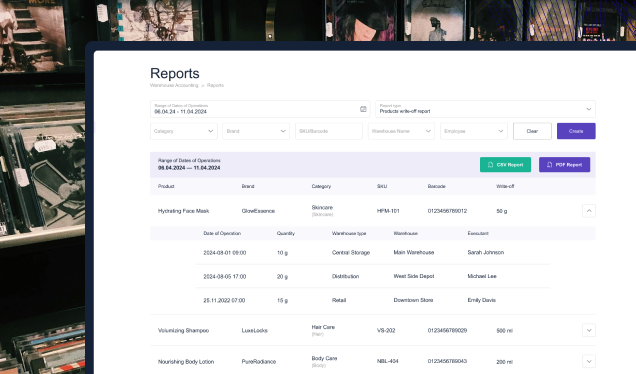636x374 pixels.
Task: Click the Product column header
Action: (166, 186)
